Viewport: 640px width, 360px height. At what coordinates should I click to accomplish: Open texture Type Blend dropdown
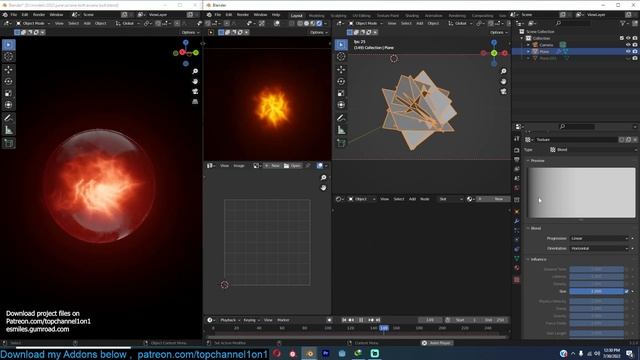click(x=593, y=150)
